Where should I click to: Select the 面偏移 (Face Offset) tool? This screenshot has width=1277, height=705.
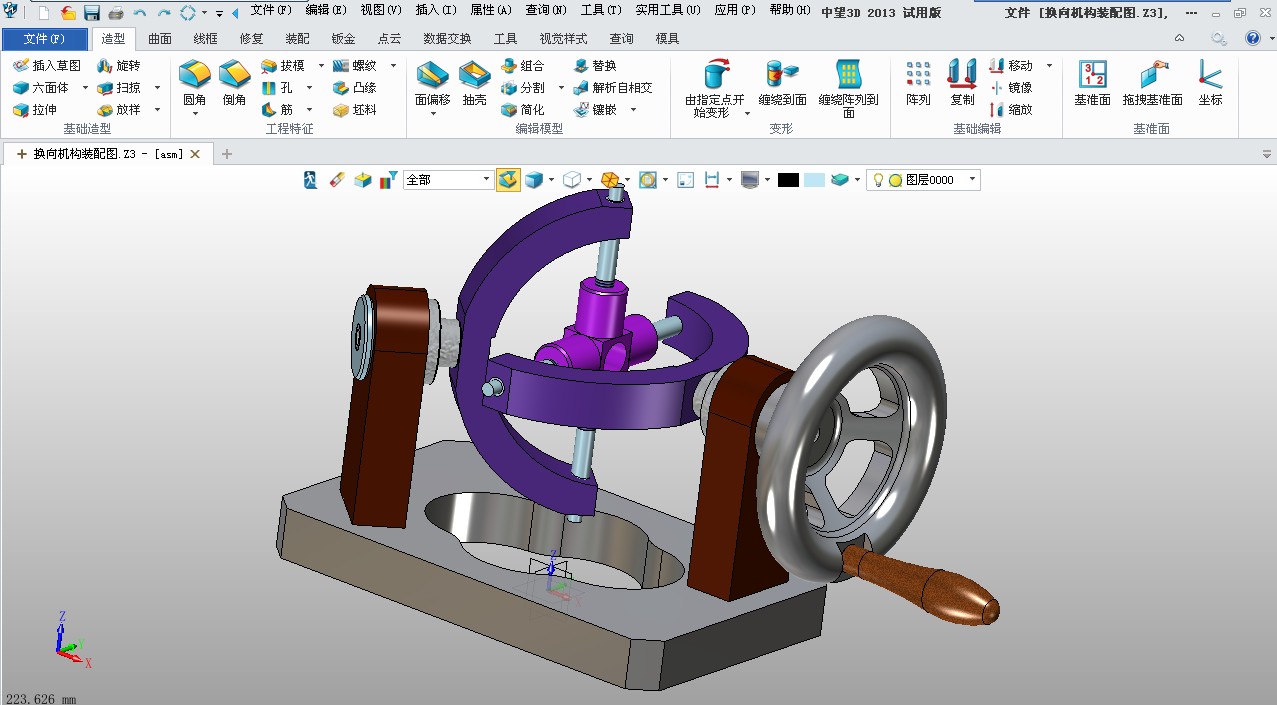click(433, 83)
